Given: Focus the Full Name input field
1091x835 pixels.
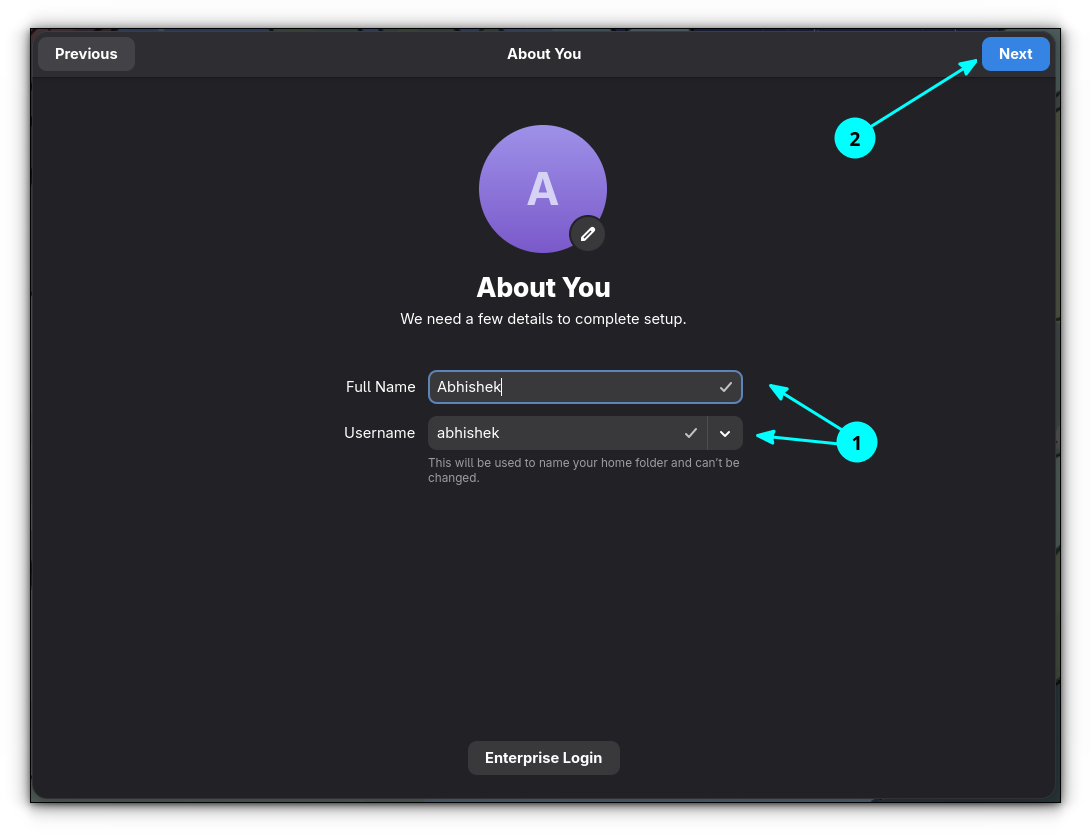Looking at the screenshot, I should click(585, 387).
